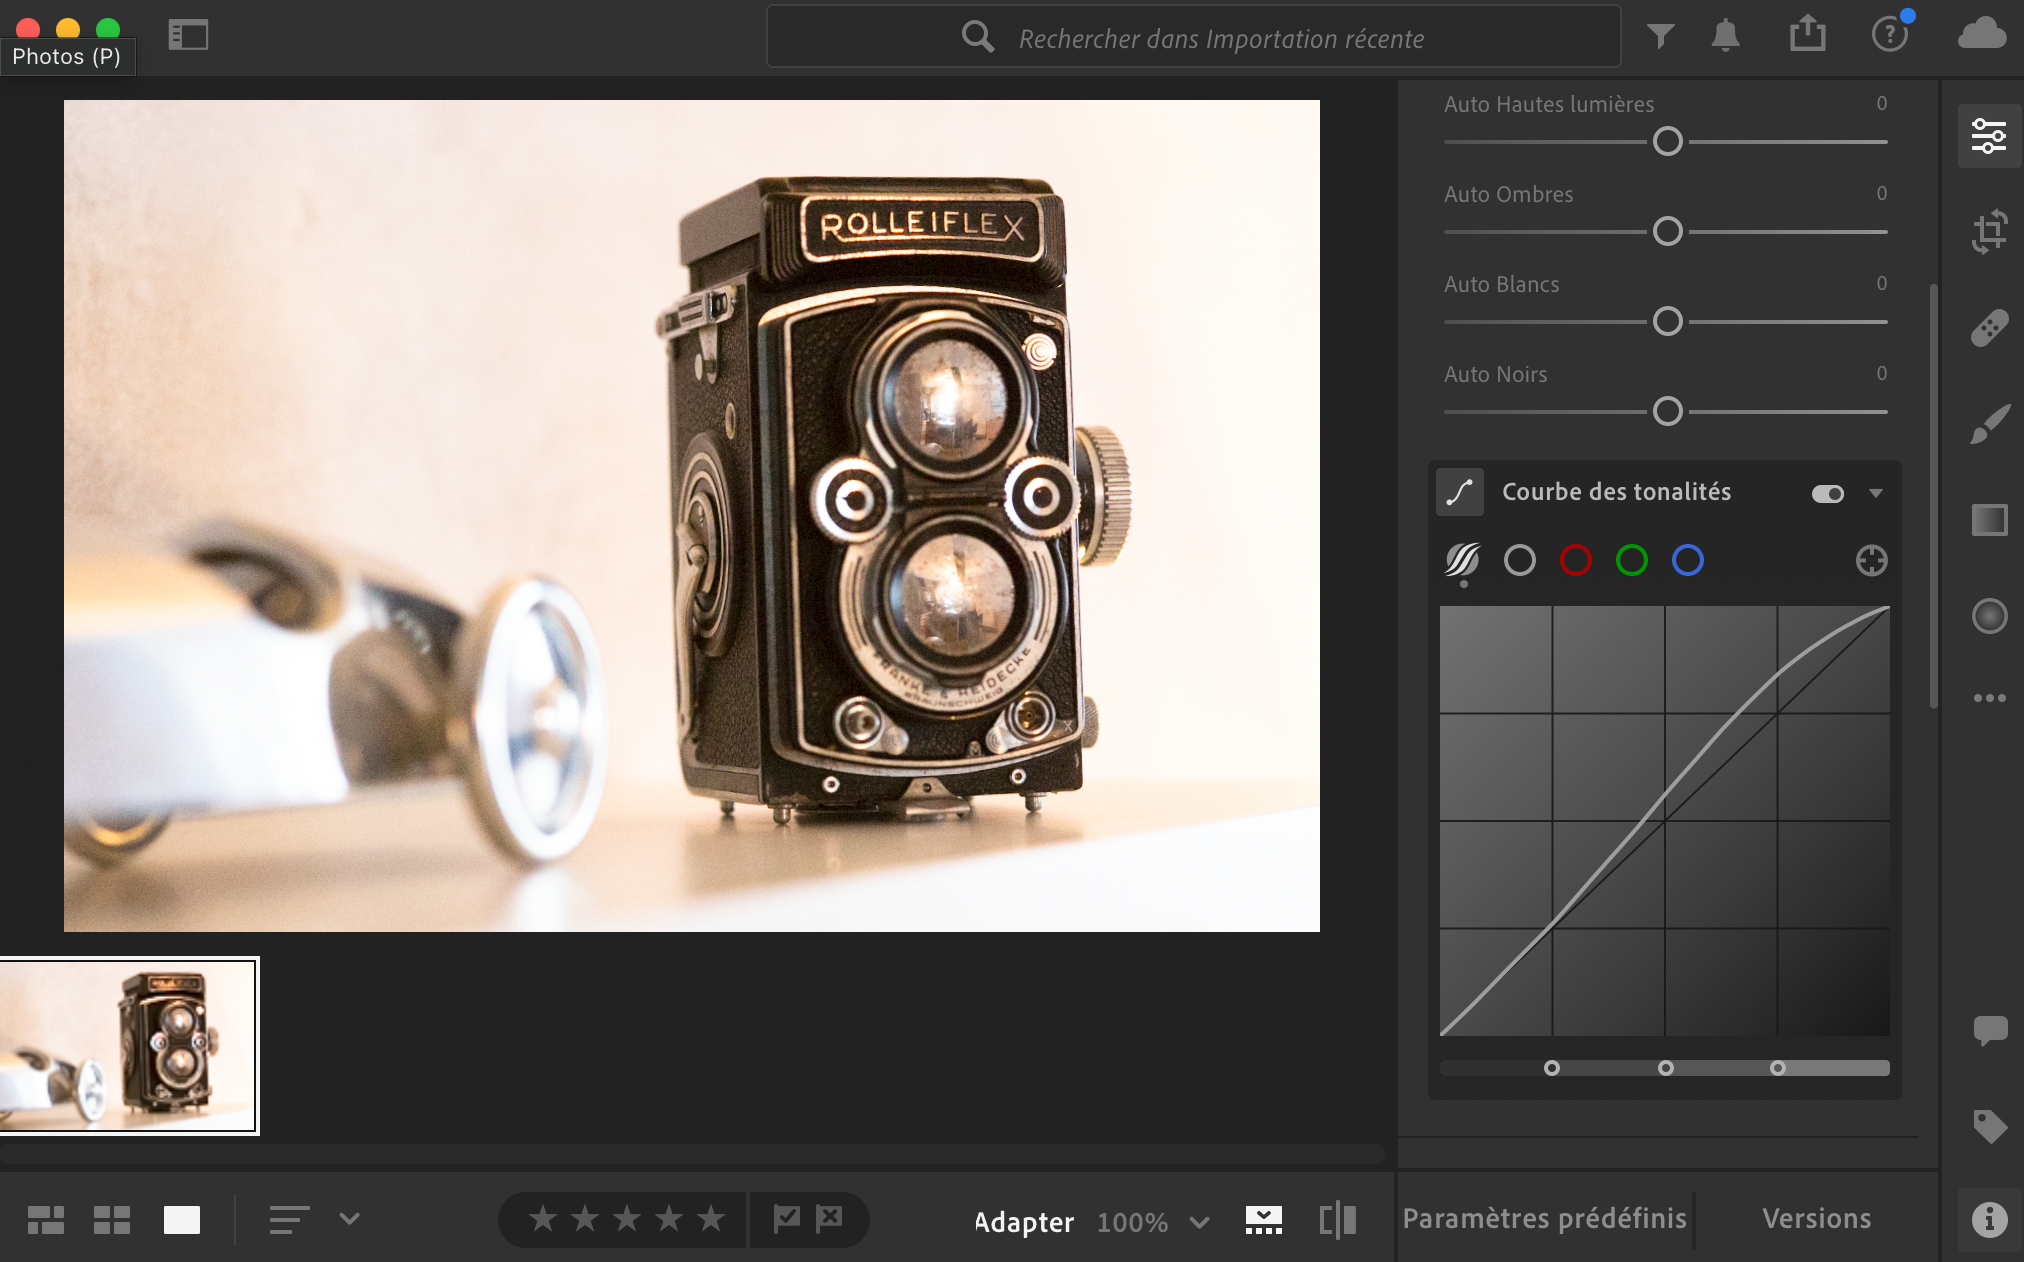Click the main Rolleiflex photo preview
The image size is (2024, 1262).
[692, 515]
